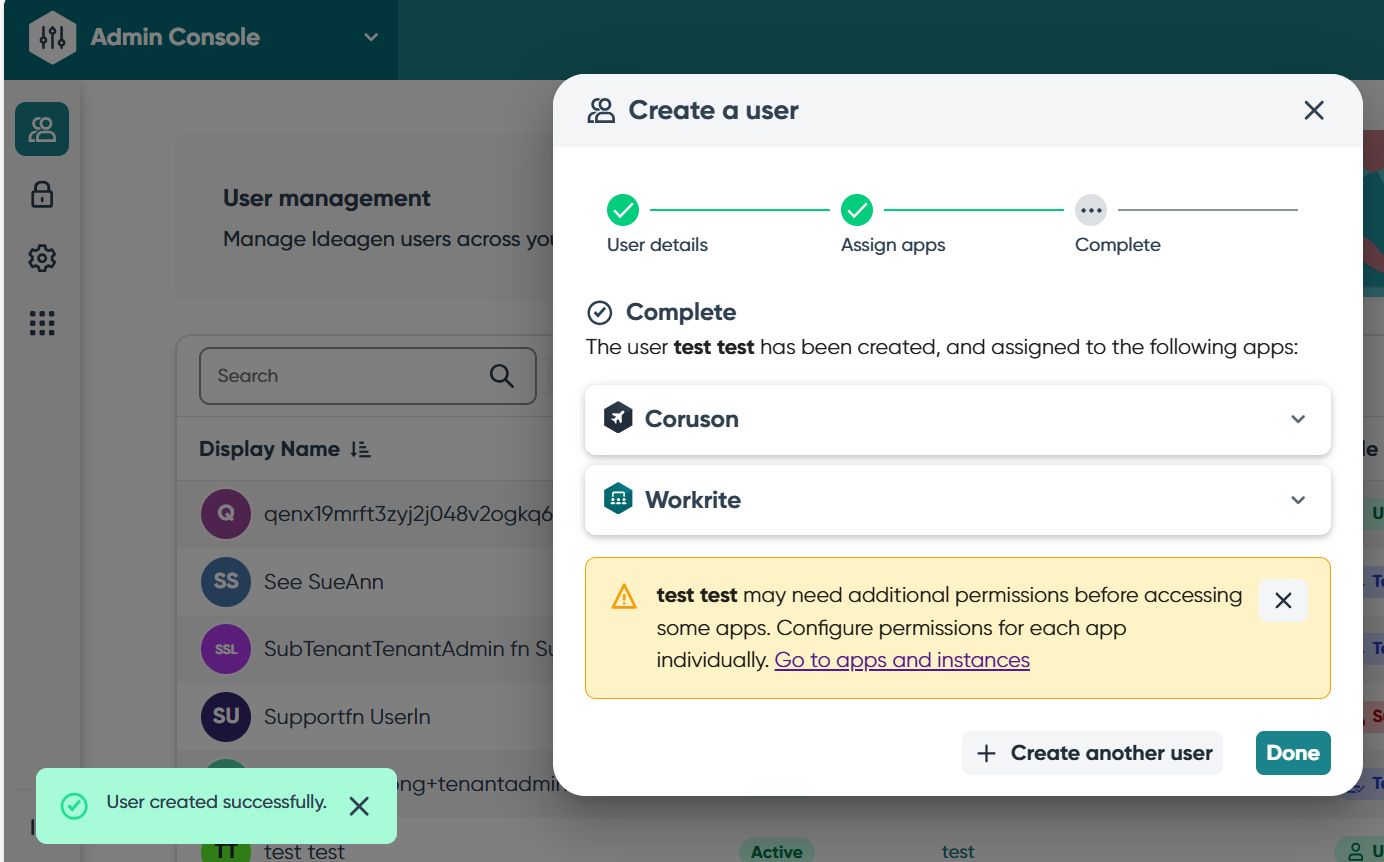
Task: Dismiss the yellow permissions warning
Action: click(x=1283, y=600)
